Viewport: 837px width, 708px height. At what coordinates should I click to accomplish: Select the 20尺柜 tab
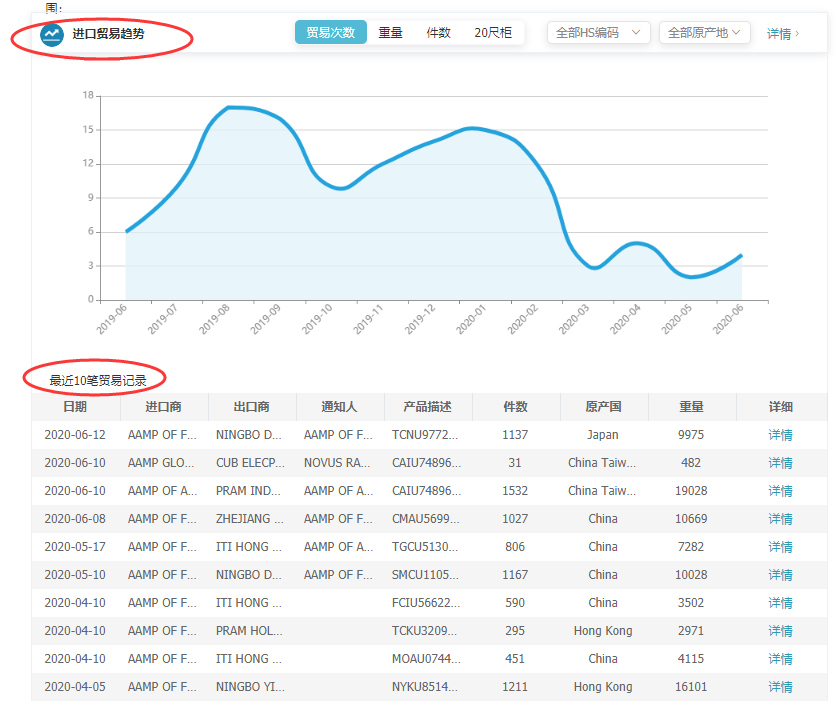tap(492, 33)
